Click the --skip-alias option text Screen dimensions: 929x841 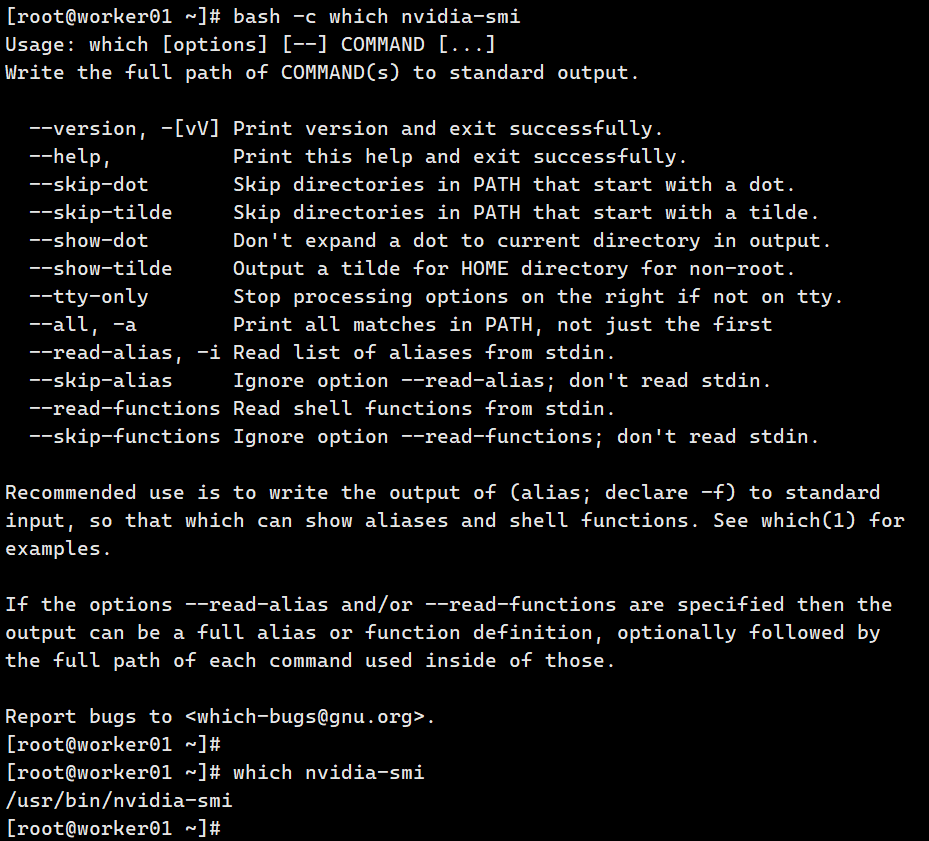[x=101, y=380]
